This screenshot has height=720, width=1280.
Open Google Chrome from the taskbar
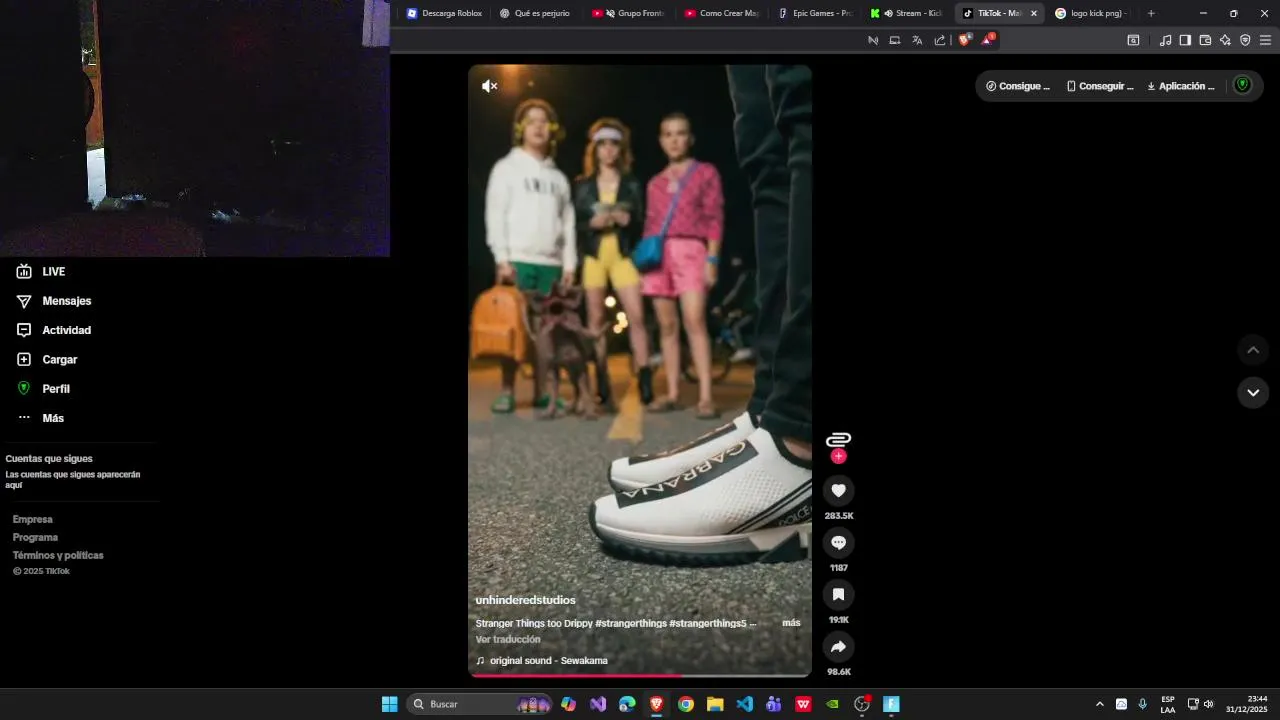click(686, 704)
